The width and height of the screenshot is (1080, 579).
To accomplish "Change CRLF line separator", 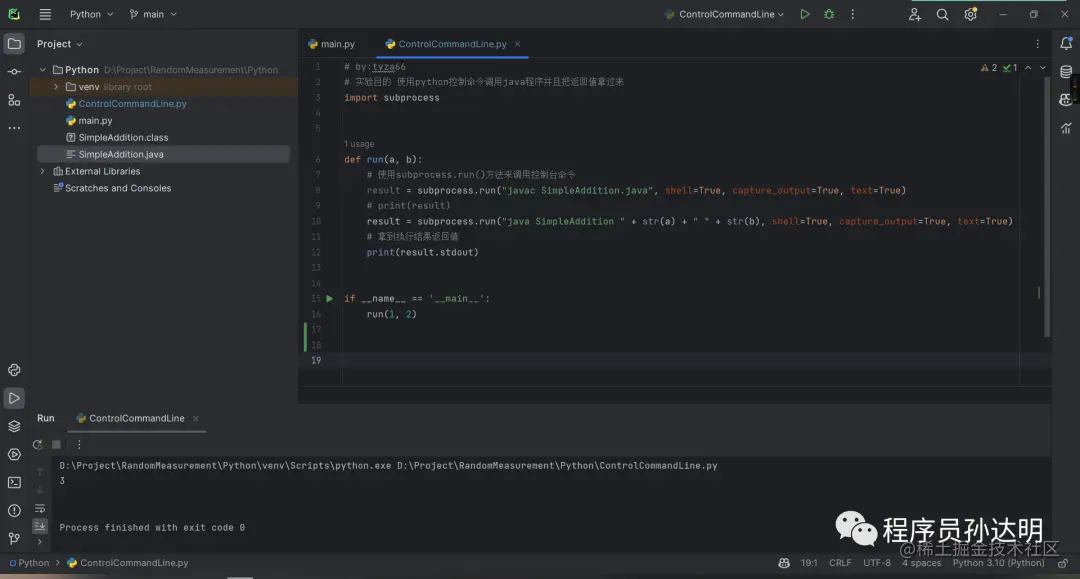I will 840,563.
